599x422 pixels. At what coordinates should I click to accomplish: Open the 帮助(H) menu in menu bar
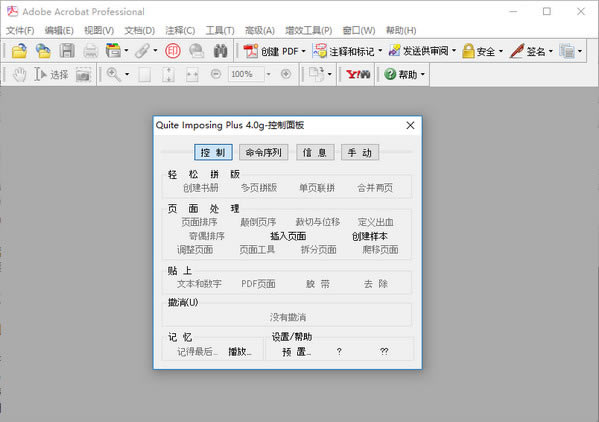point(401,30)
